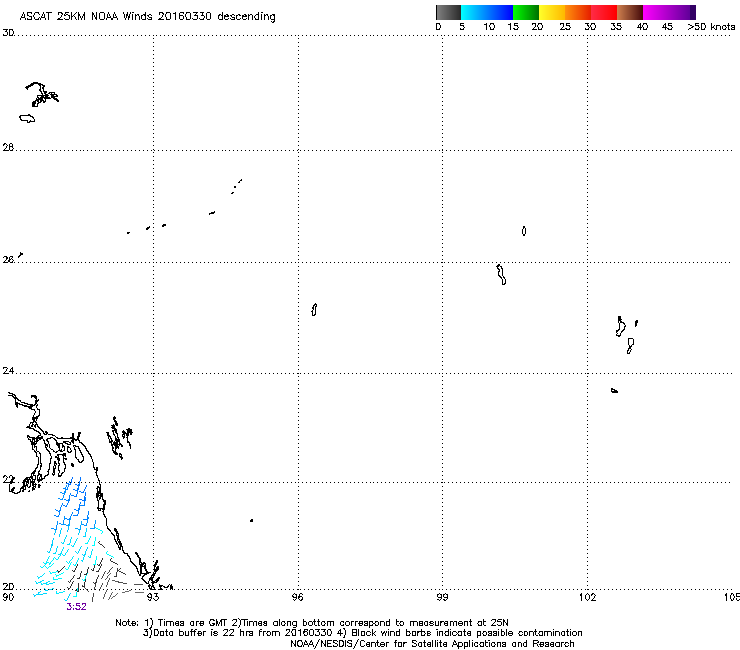
Task: Click the small lake outline near 96E 25N
Action: 314,310
